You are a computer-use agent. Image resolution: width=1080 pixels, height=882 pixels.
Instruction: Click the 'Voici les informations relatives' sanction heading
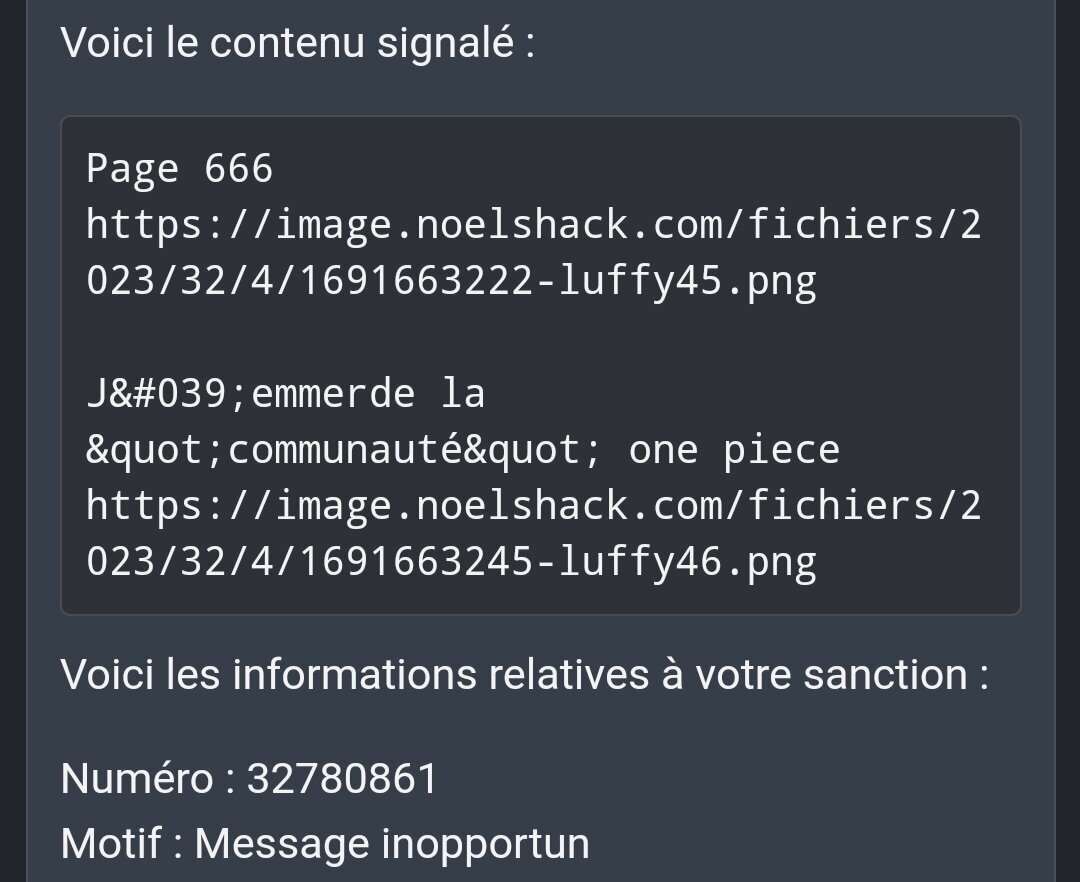coord(525,674)
